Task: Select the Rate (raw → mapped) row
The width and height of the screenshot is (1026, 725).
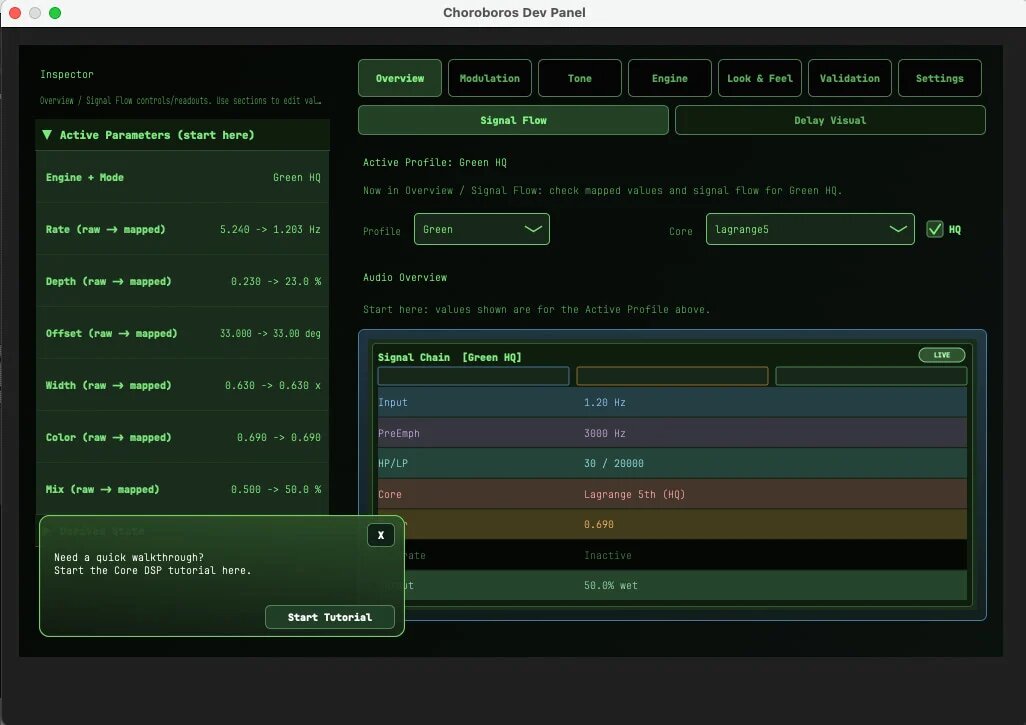Action: point(183,229)
